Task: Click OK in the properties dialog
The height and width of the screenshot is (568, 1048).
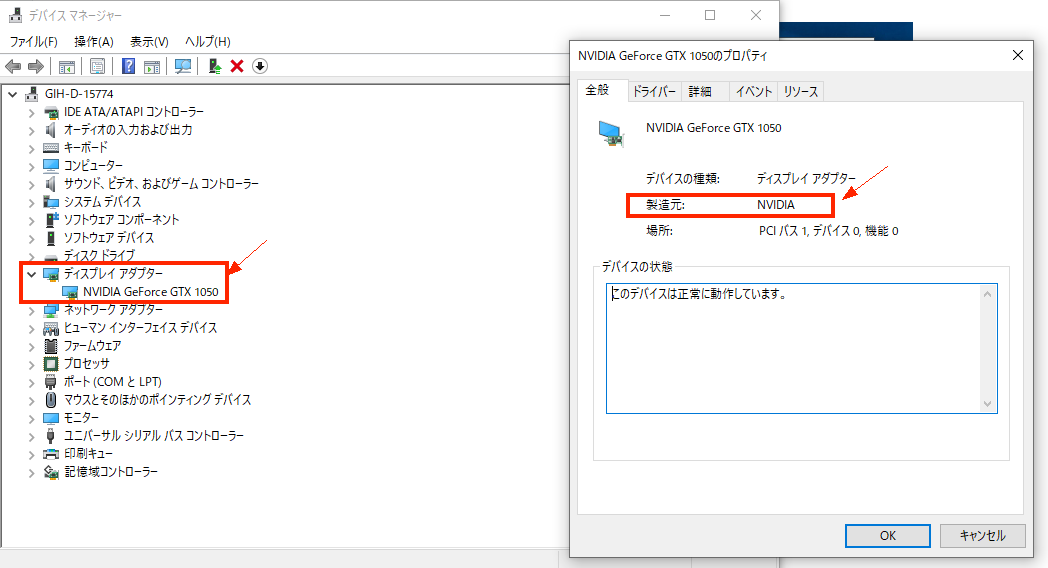Action: click(888, 536)
